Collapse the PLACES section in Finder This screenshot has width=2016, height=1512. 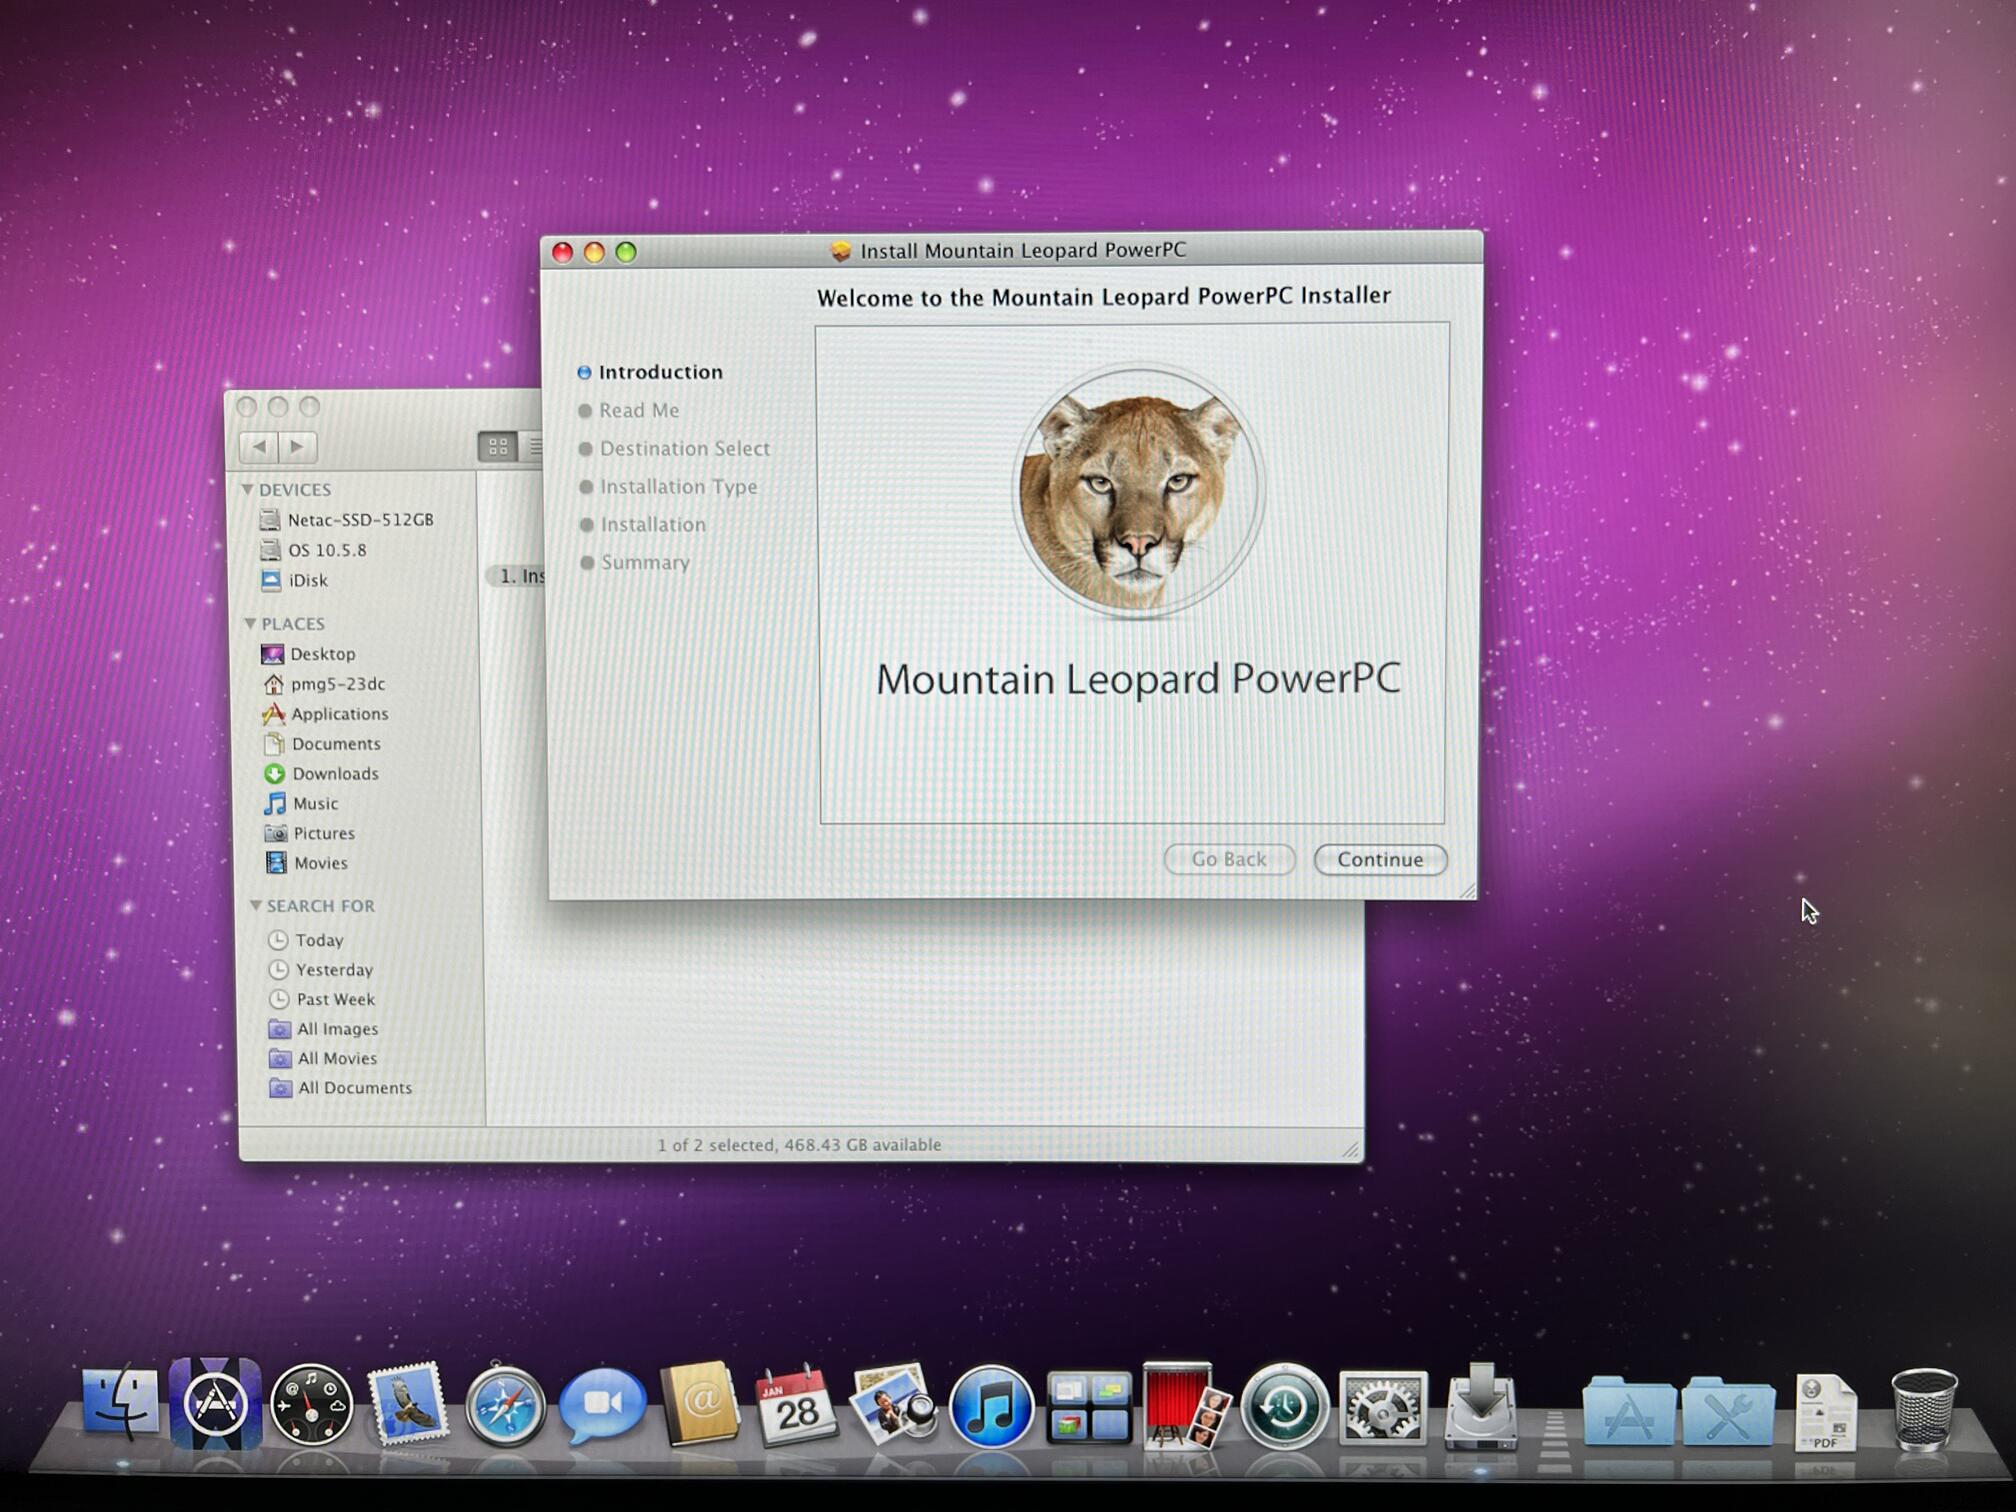[x=250, y=623]
